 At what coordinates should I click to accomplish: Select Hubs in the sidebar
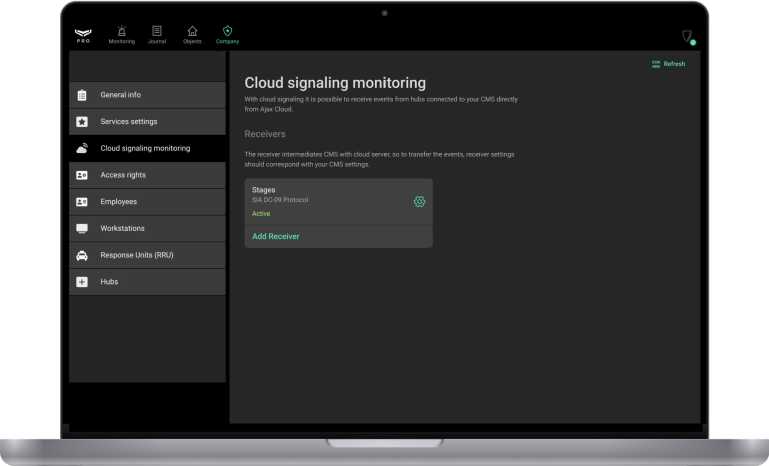coord(109,282)
